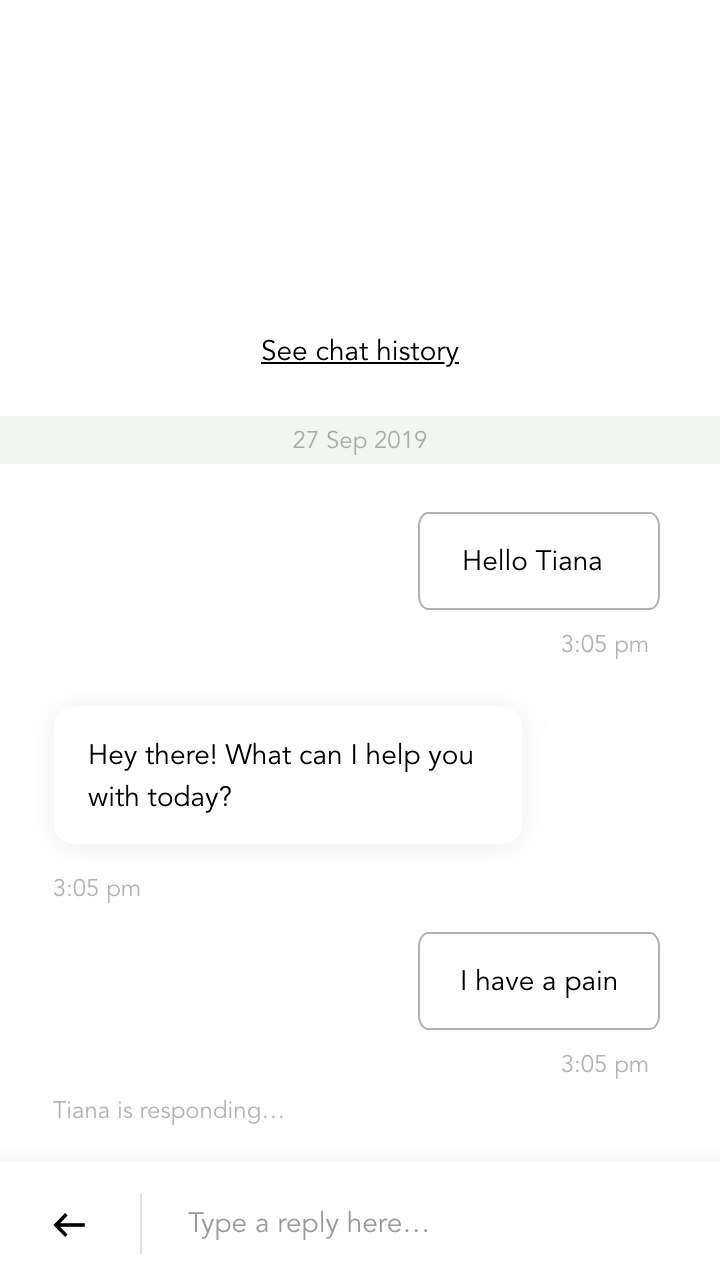Viewport: 720px width, 1280px height.
Task: Tap the word 'pain' in the sent message
Action: click(591, 982)
